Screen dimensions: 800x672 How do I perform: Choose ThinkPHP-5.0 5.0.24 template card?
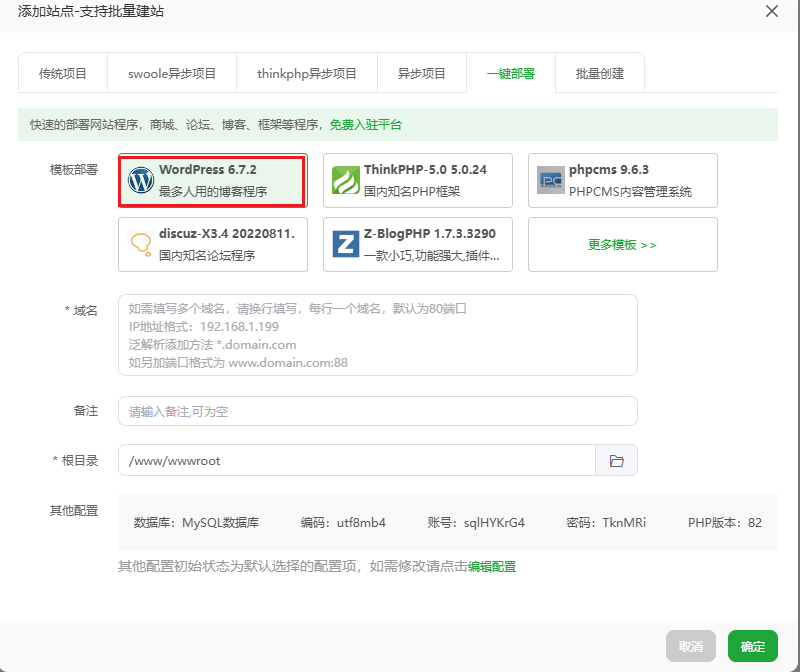point(418,180)
